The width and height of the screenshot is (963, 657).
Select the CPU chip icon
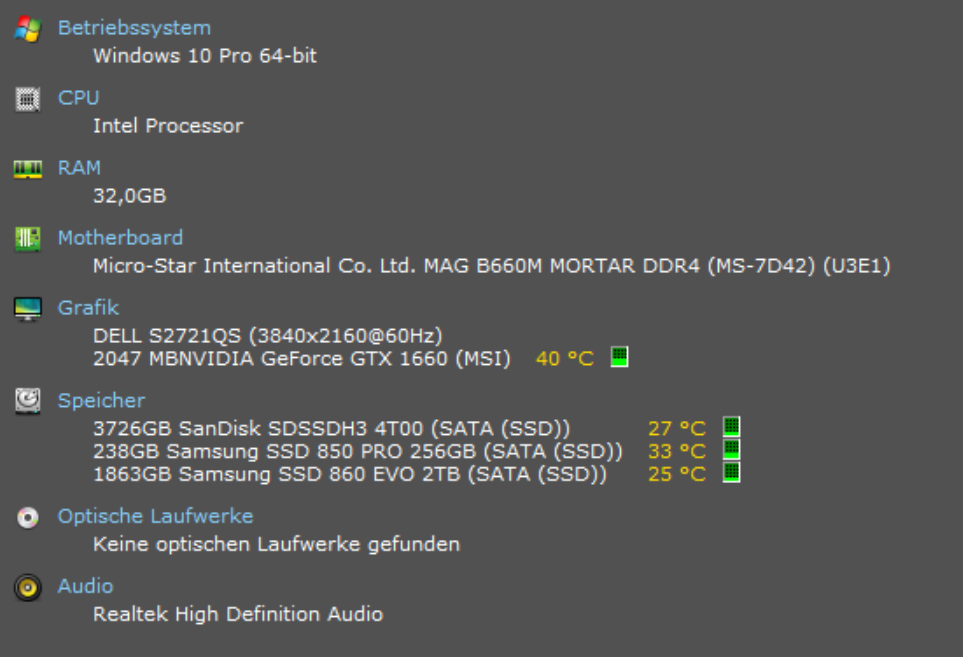tap(29, 97)
